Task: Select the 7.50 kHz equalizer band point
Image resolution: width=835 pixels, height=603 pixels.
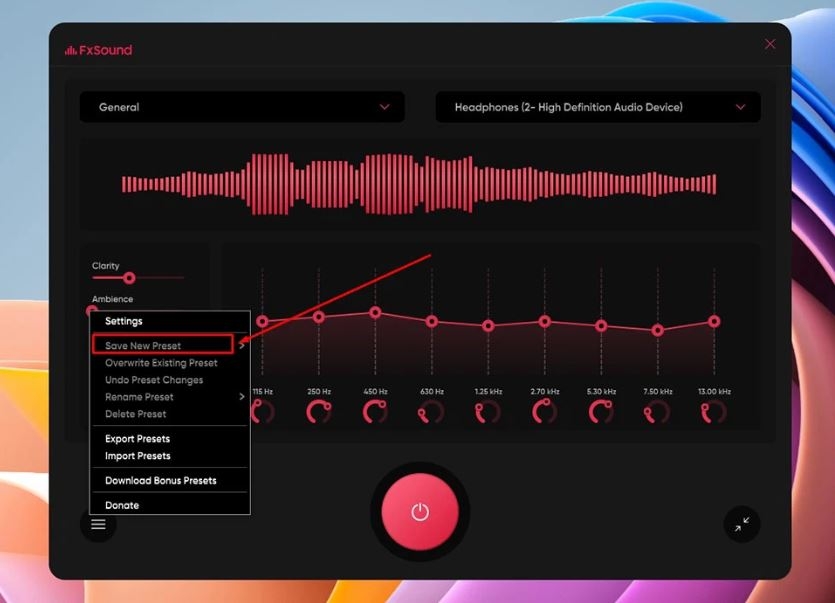Action: [658, 330]
